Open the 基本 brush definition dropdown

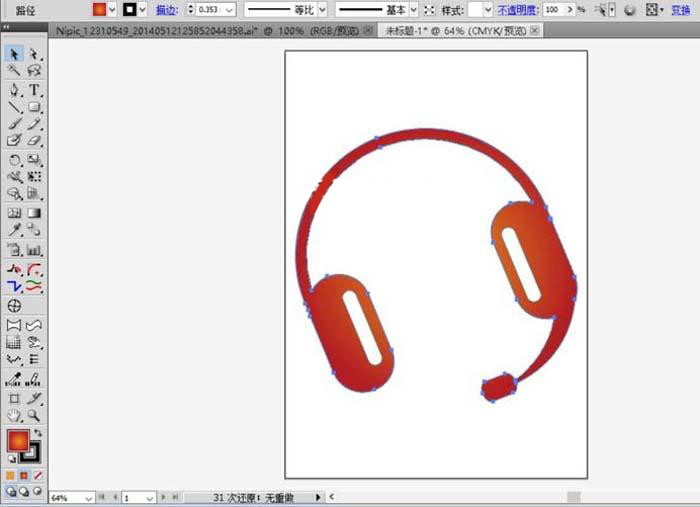pos(413,10)
